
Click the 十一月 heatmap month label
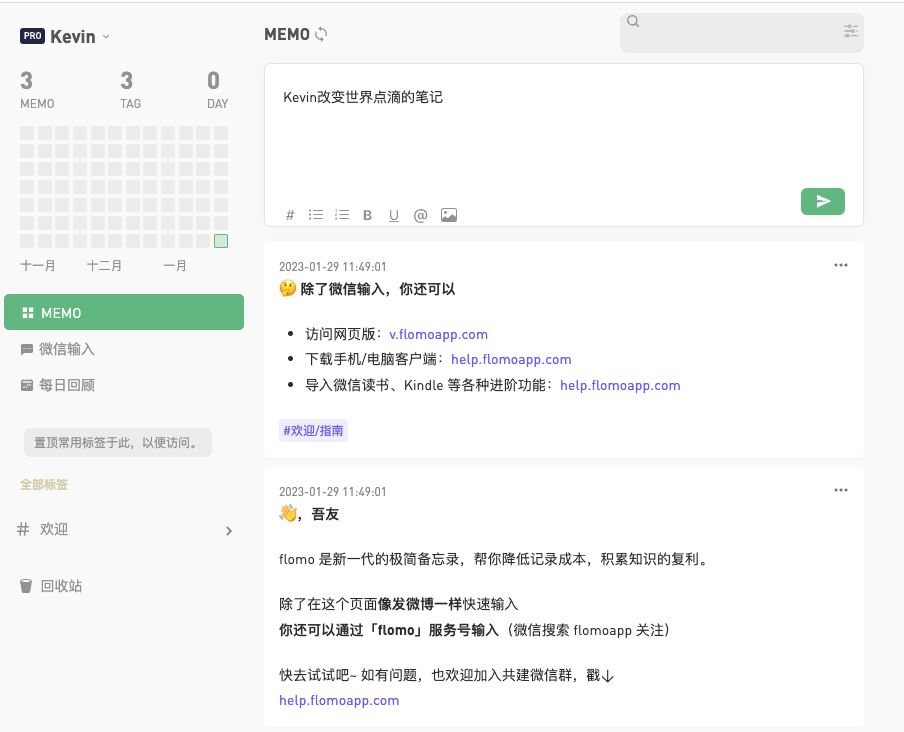coord(38,266)
